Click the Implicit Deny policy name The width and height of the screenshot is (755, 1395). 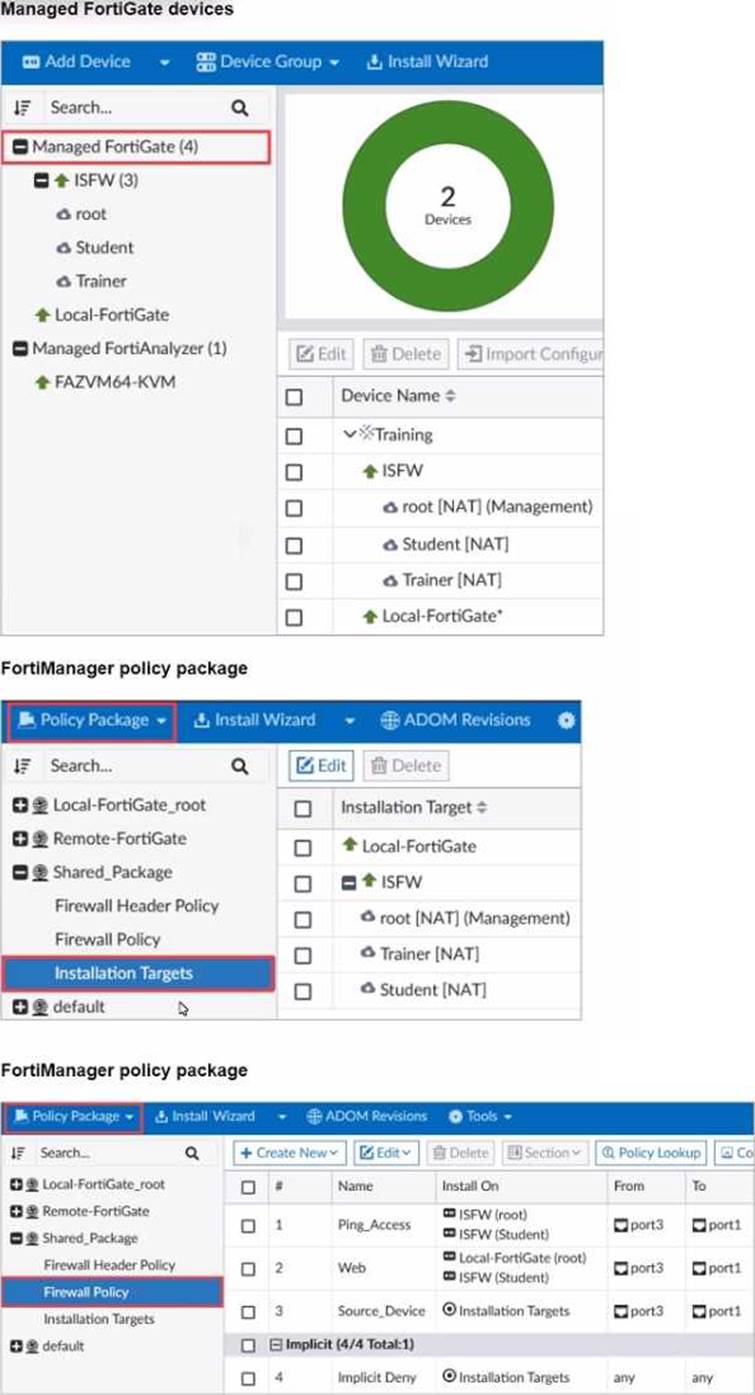[376, 1378]
